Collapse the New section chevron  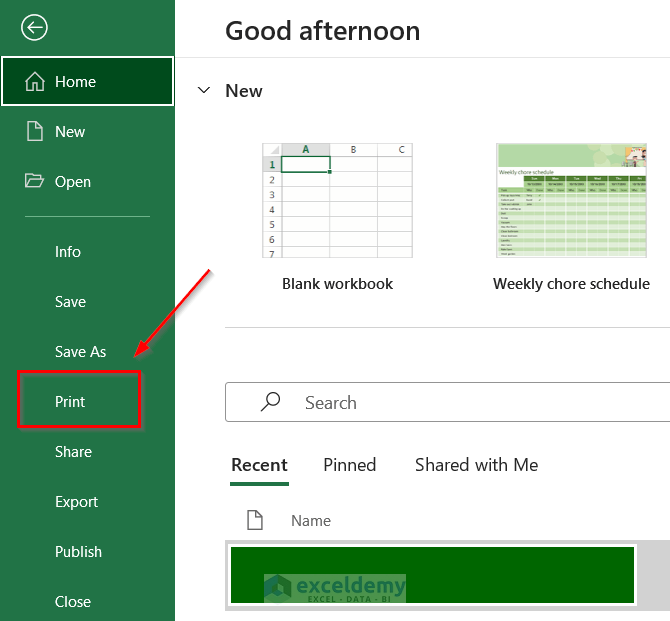pos(204,91)
